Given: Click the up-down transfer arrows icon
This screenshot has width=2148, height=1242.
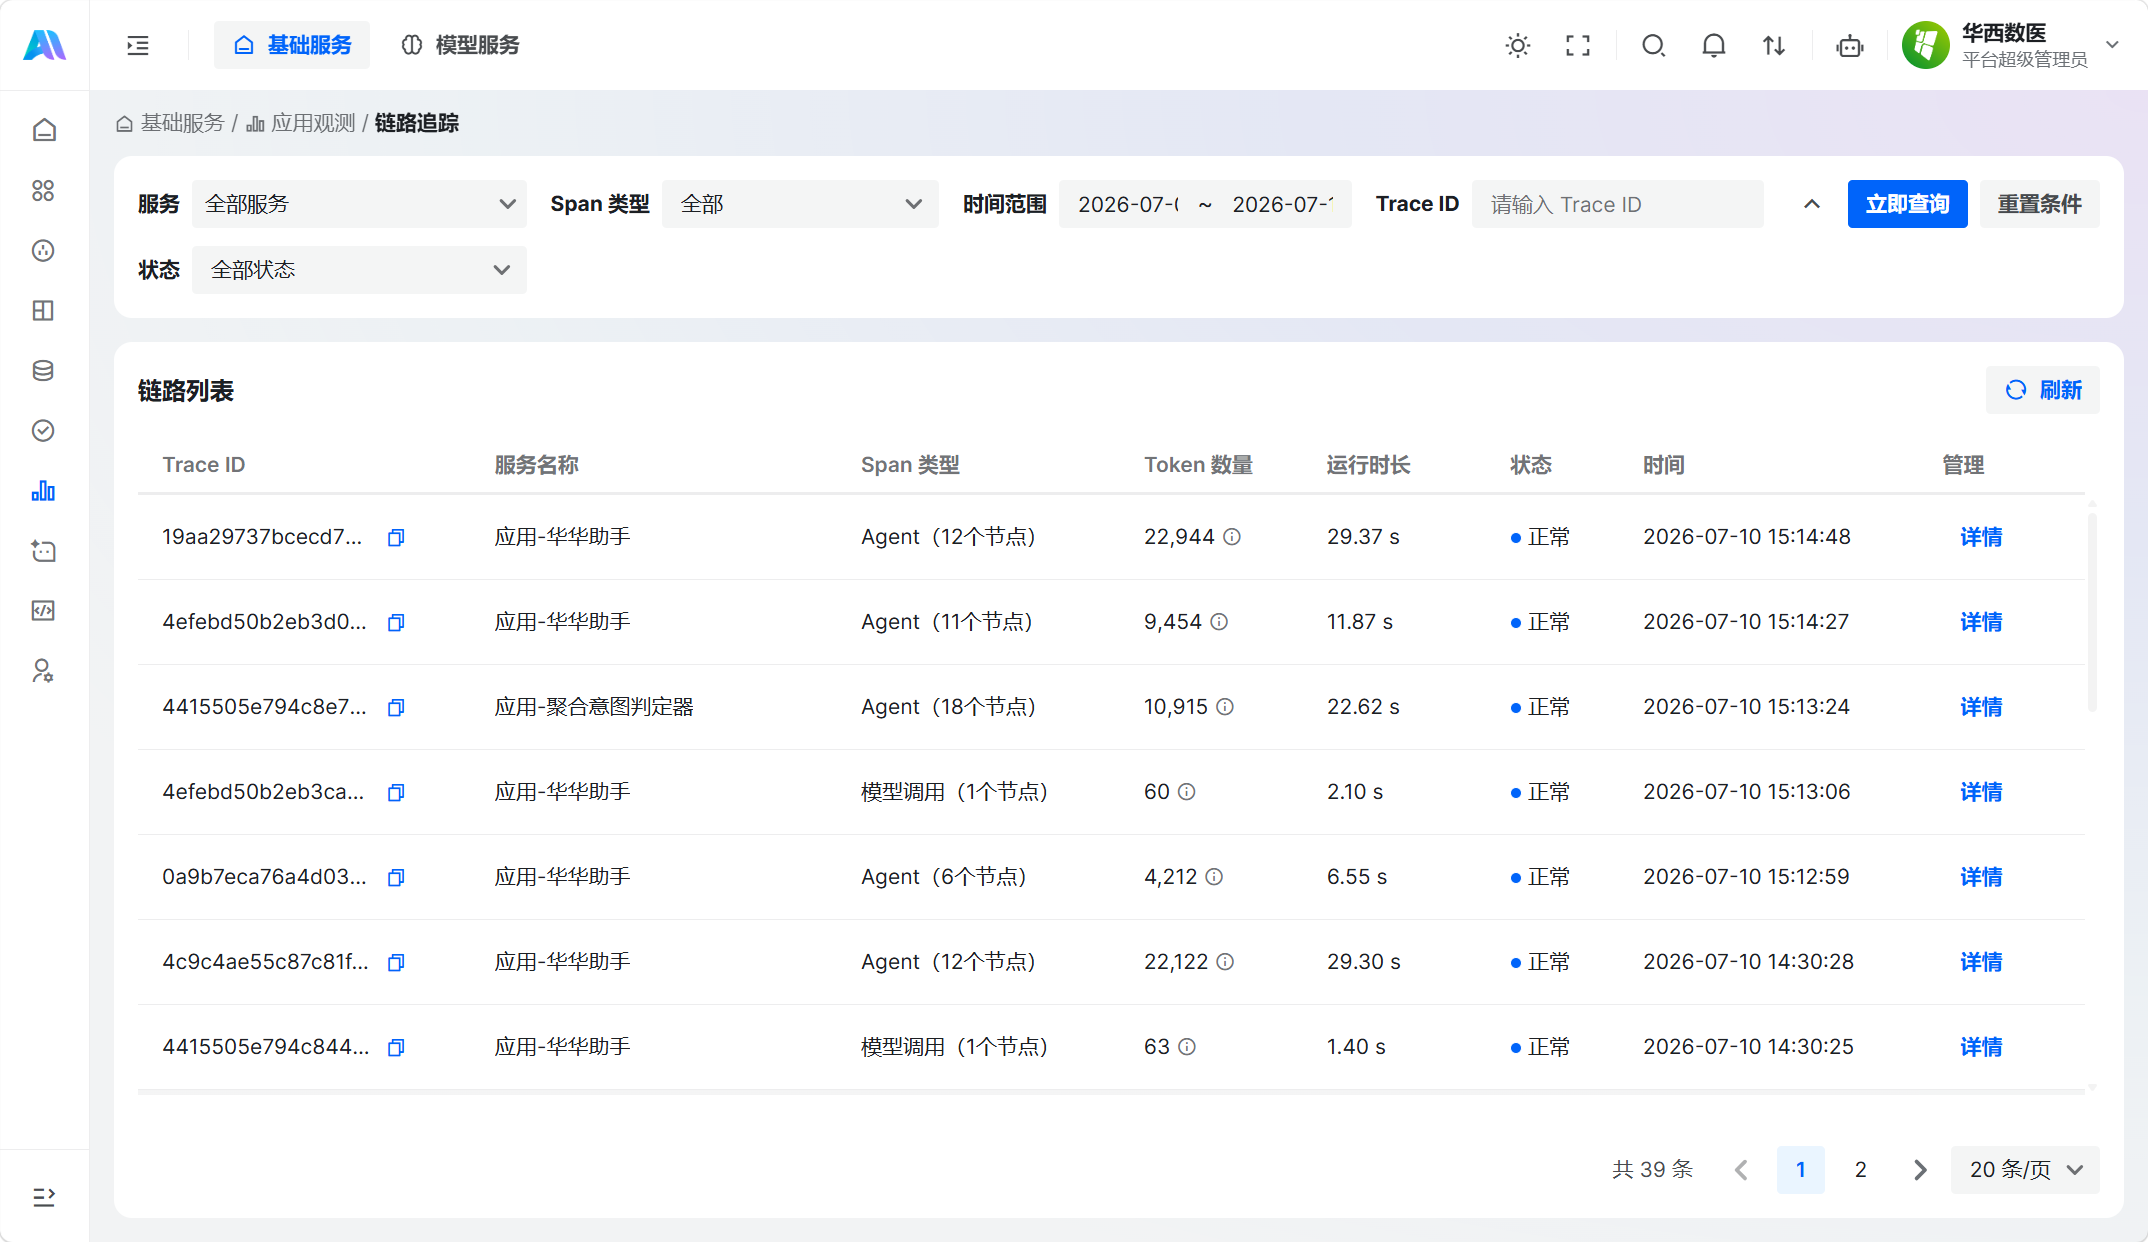Looking at the screenshot, I should point(1774,45).
